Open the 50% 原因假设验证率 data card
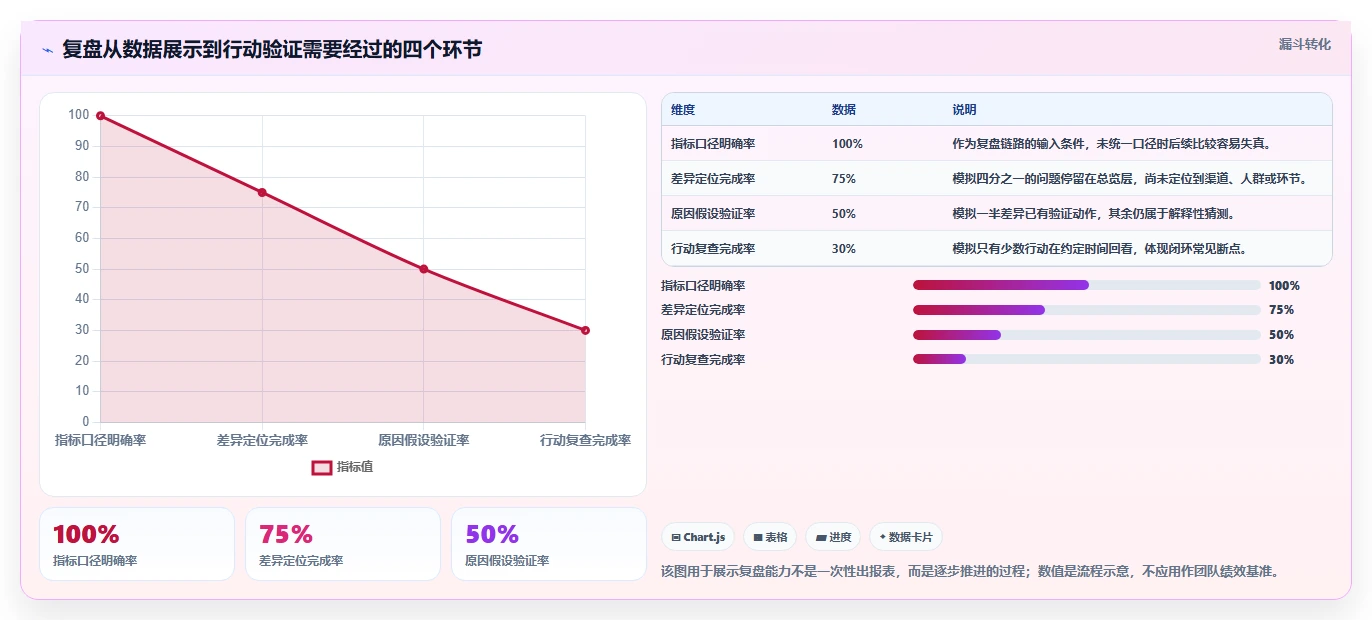The width and height of the screenshot is (1372, 620). 549,544
